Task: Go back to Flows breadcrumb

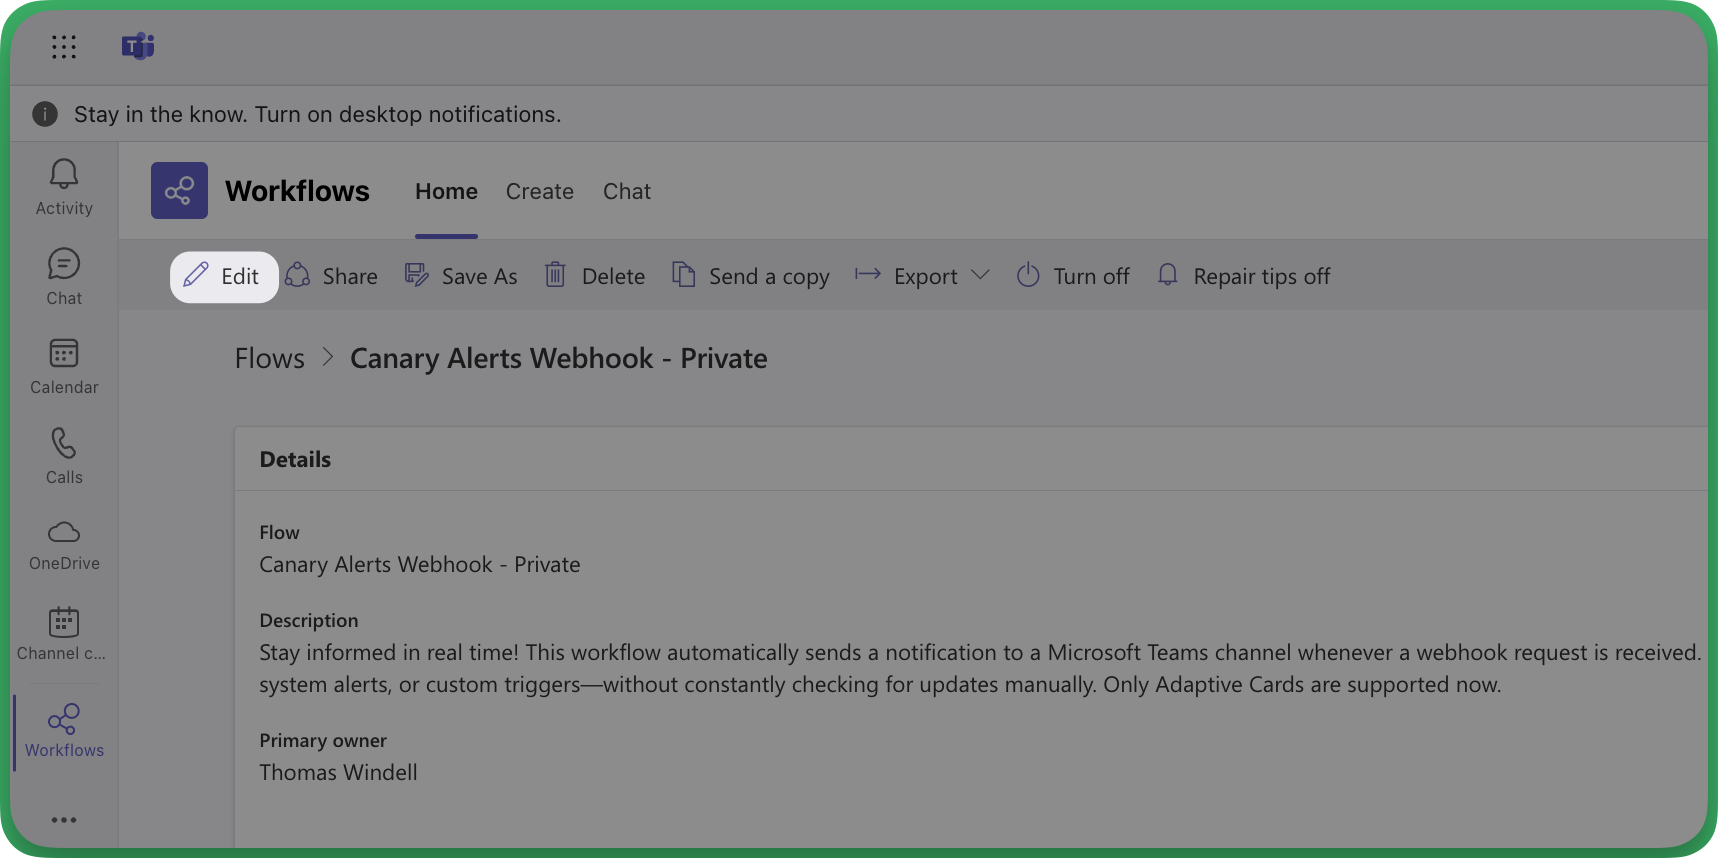Action: [x=270, y=359]
